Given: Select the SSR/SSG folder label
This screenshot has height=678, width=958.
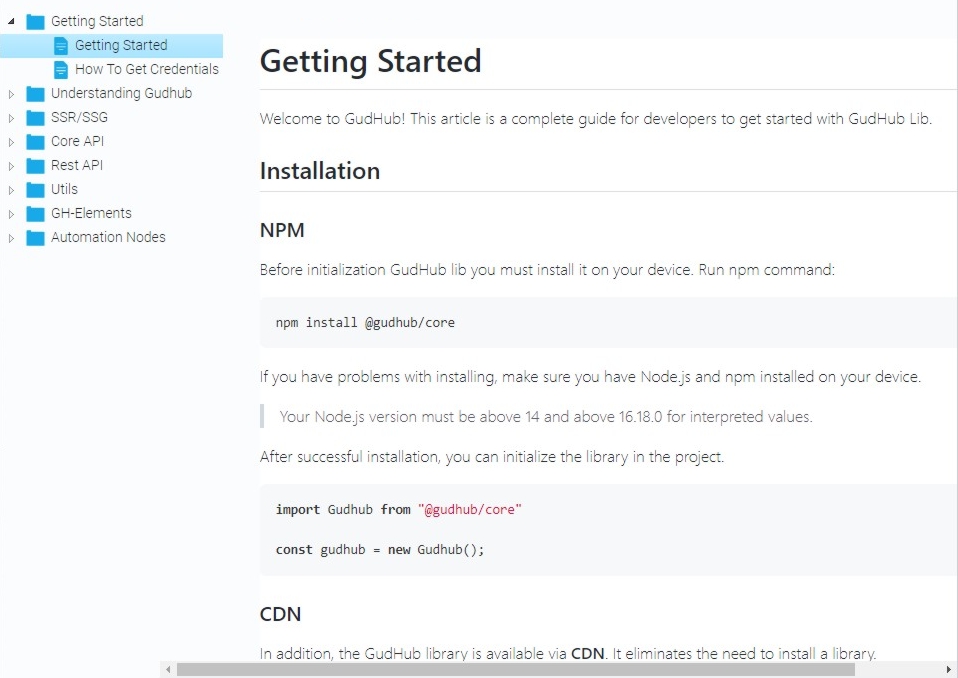Looking at the screenshot, I should click(x=79, y=117).
